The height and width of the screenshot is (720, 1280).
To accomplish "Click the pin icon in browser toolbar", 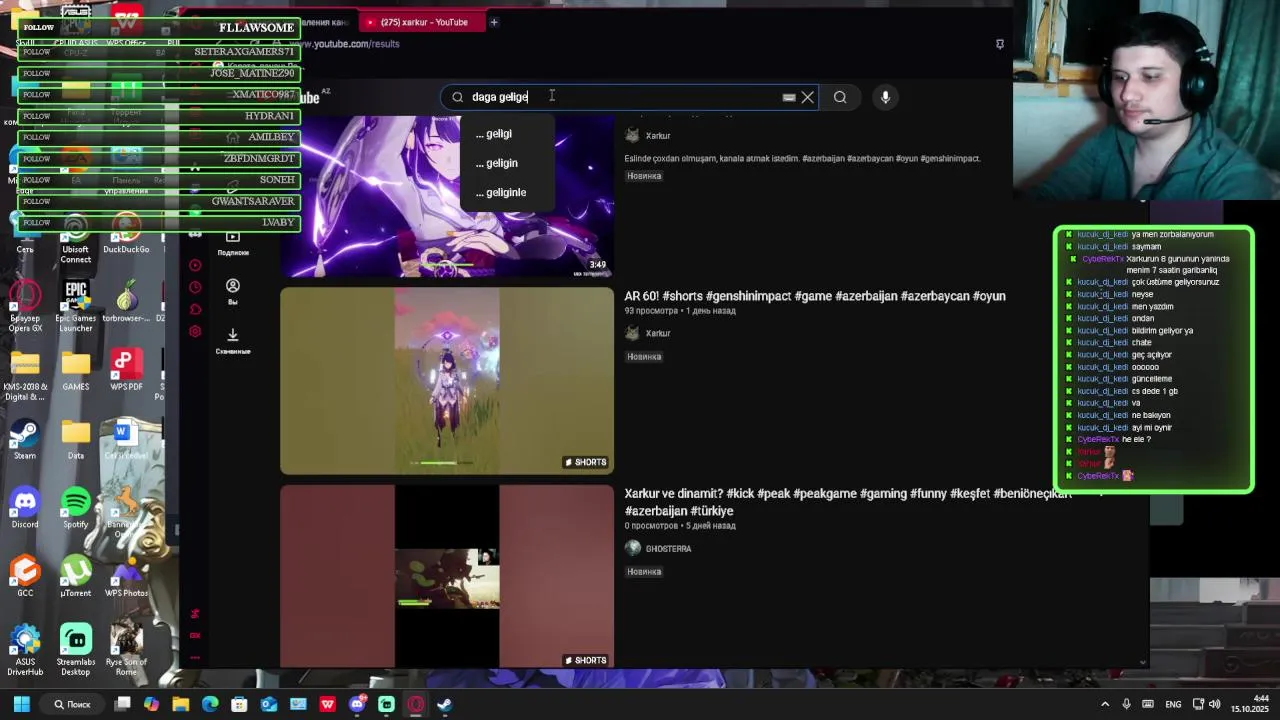I will pyautogui.click(x=999, y=44).
